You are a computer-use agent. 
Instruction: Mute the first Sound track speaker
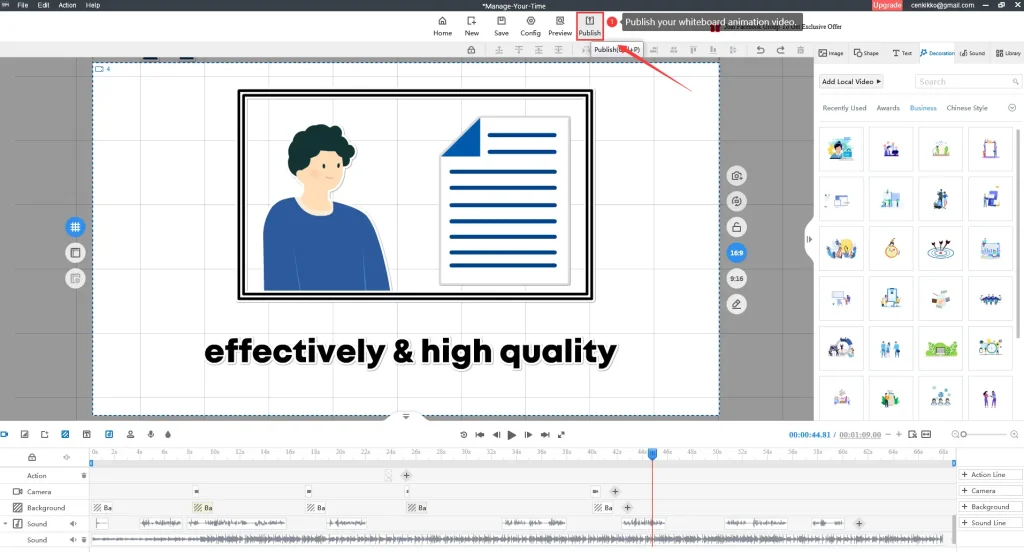click(73, 524)
